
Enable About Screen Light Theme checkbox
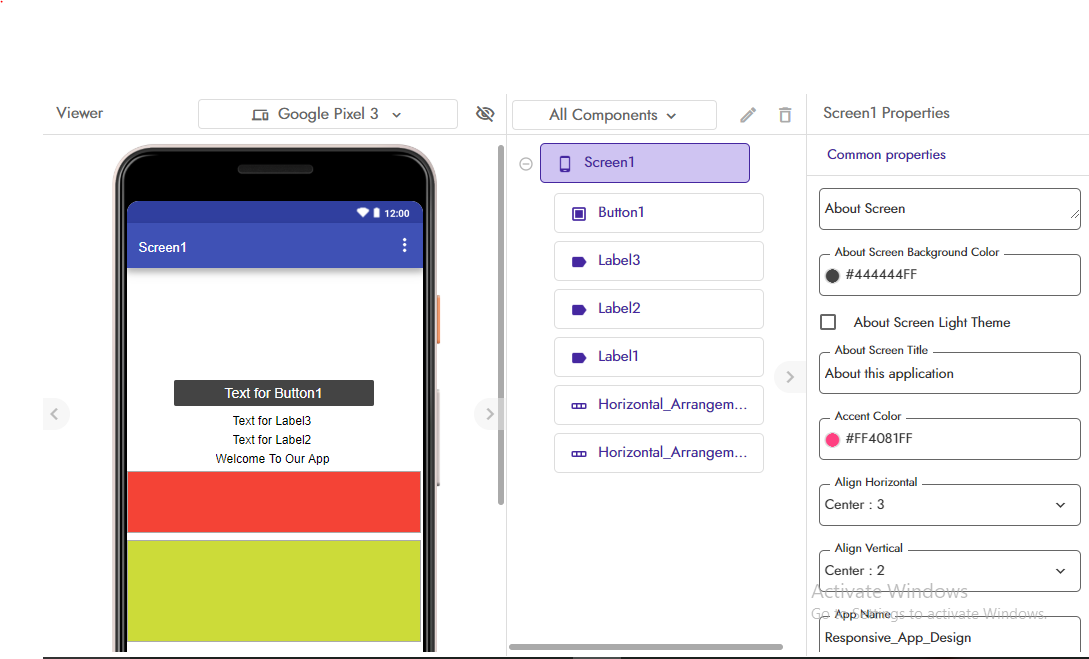[x=828, y=322]
